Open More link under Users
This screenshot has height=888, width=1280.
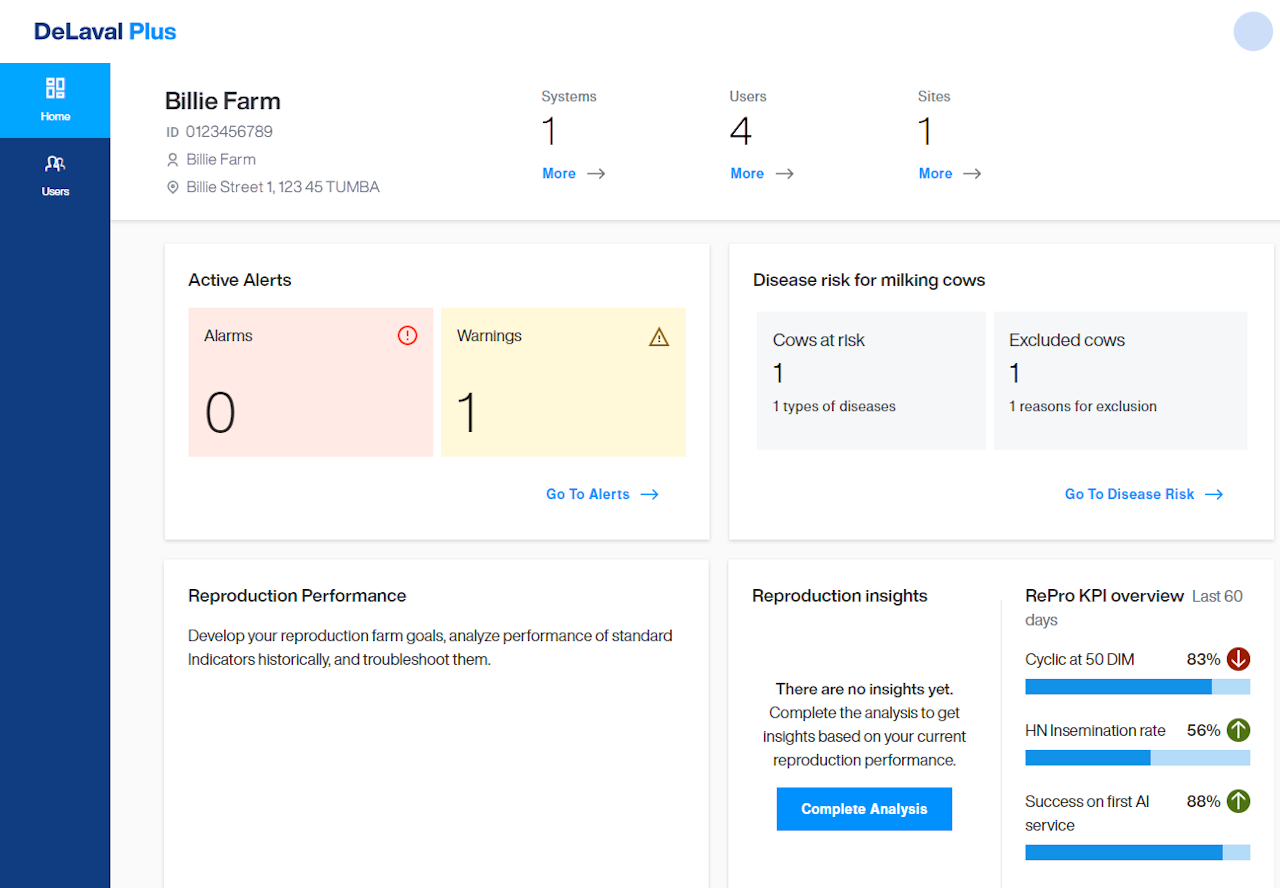click(761, 173)
